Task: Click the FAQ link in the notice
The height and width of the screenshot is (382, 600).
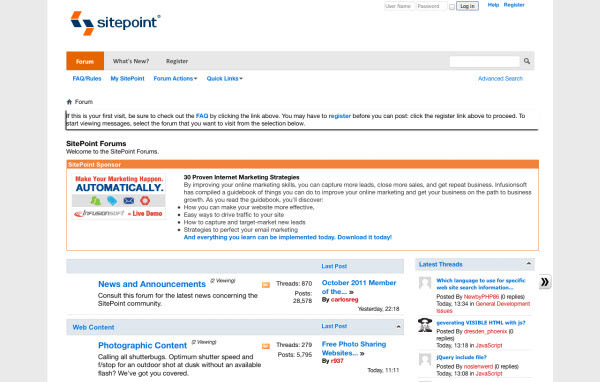Action: 202,116
